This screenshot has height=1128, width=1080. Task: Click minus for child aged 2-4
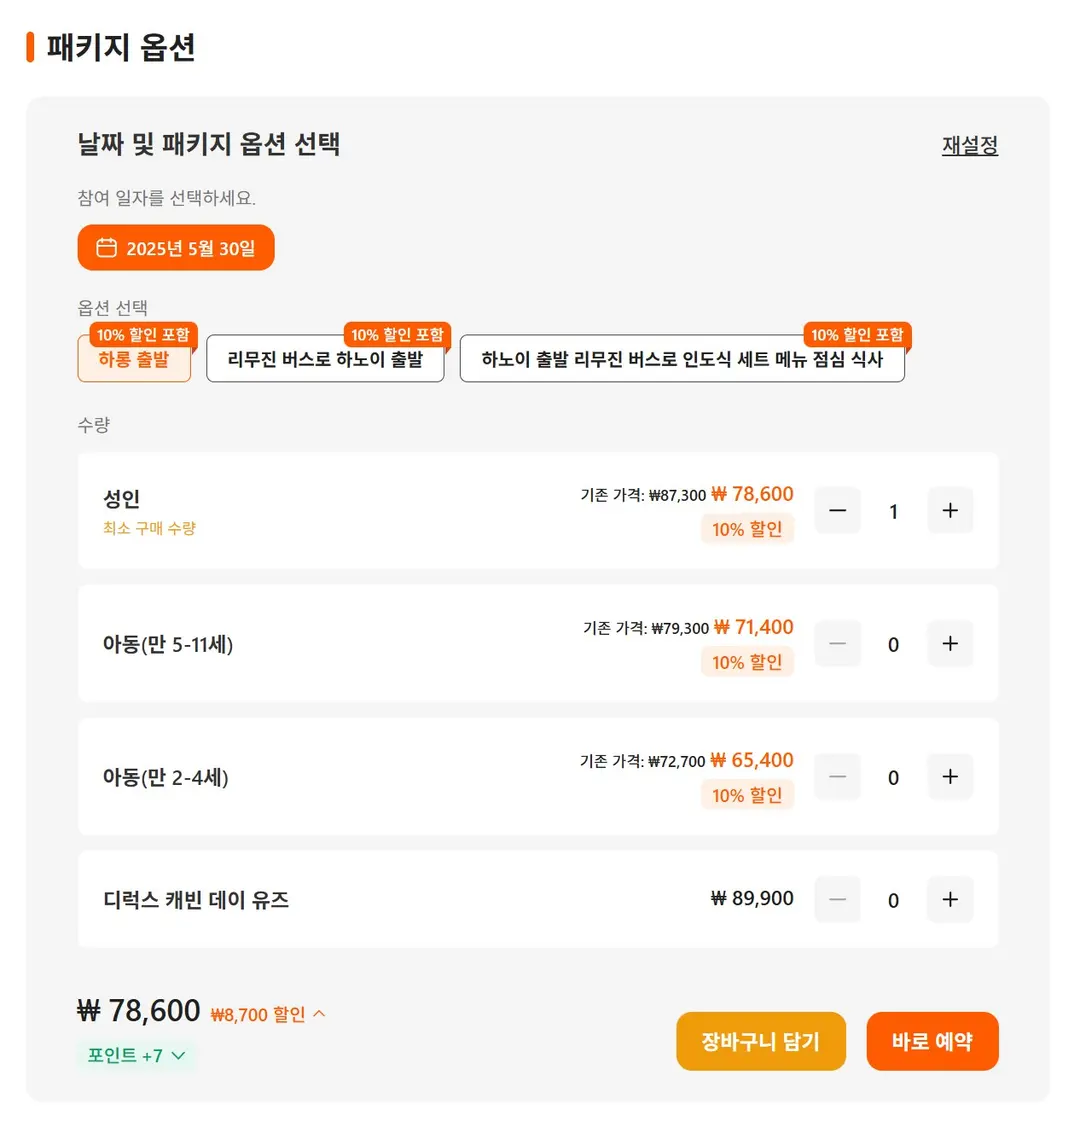(838, 776)
